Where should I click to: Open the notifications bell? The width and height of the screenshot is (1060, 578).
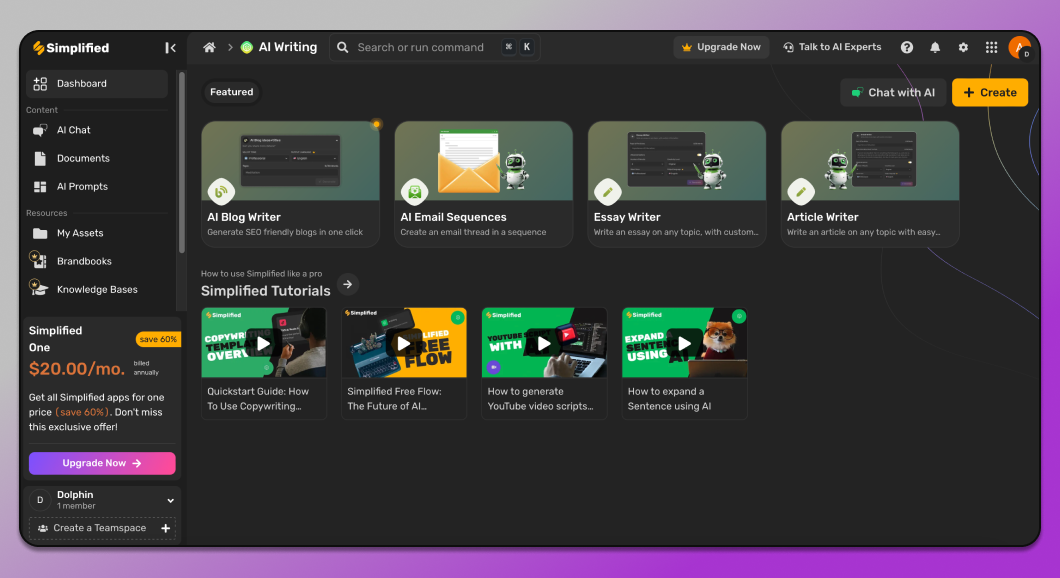click(935, 47)
